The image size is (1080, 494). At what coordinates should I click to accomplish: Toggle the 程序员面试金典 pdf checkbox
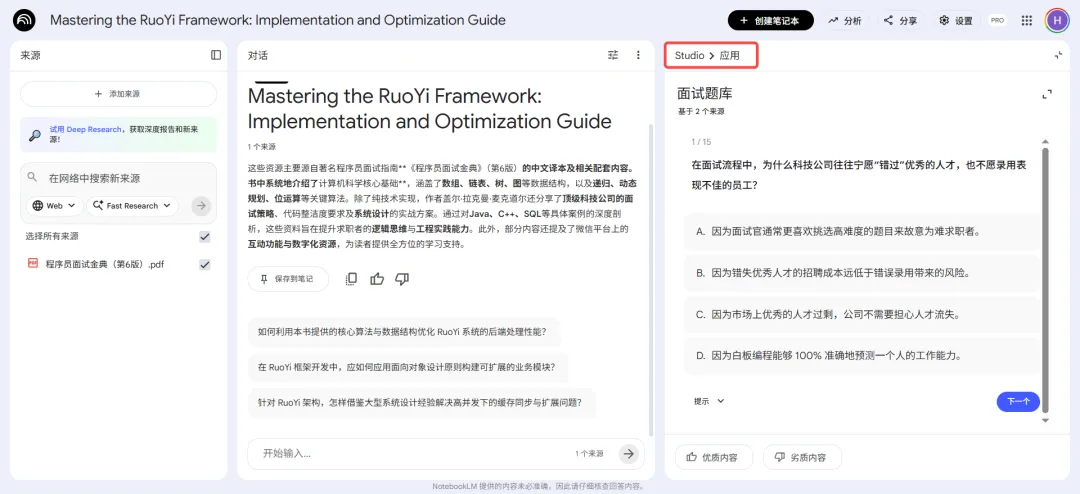pos(205,265)
